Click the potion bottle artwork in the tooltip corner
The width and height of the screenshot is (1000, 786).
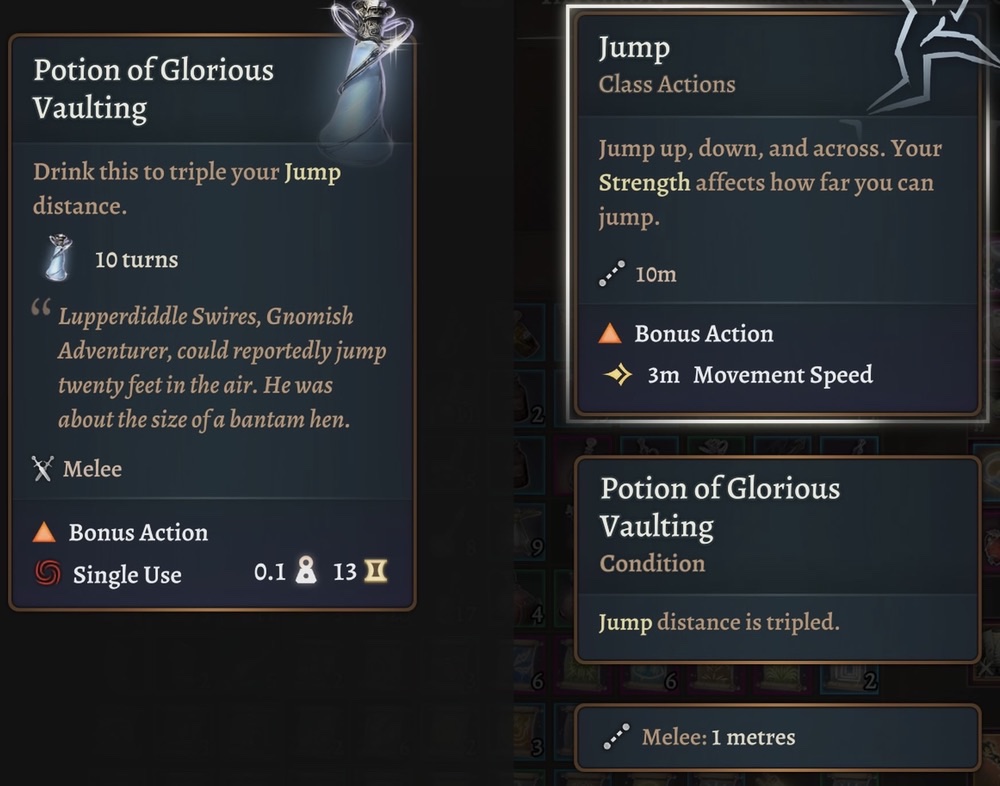click(365, 75)
